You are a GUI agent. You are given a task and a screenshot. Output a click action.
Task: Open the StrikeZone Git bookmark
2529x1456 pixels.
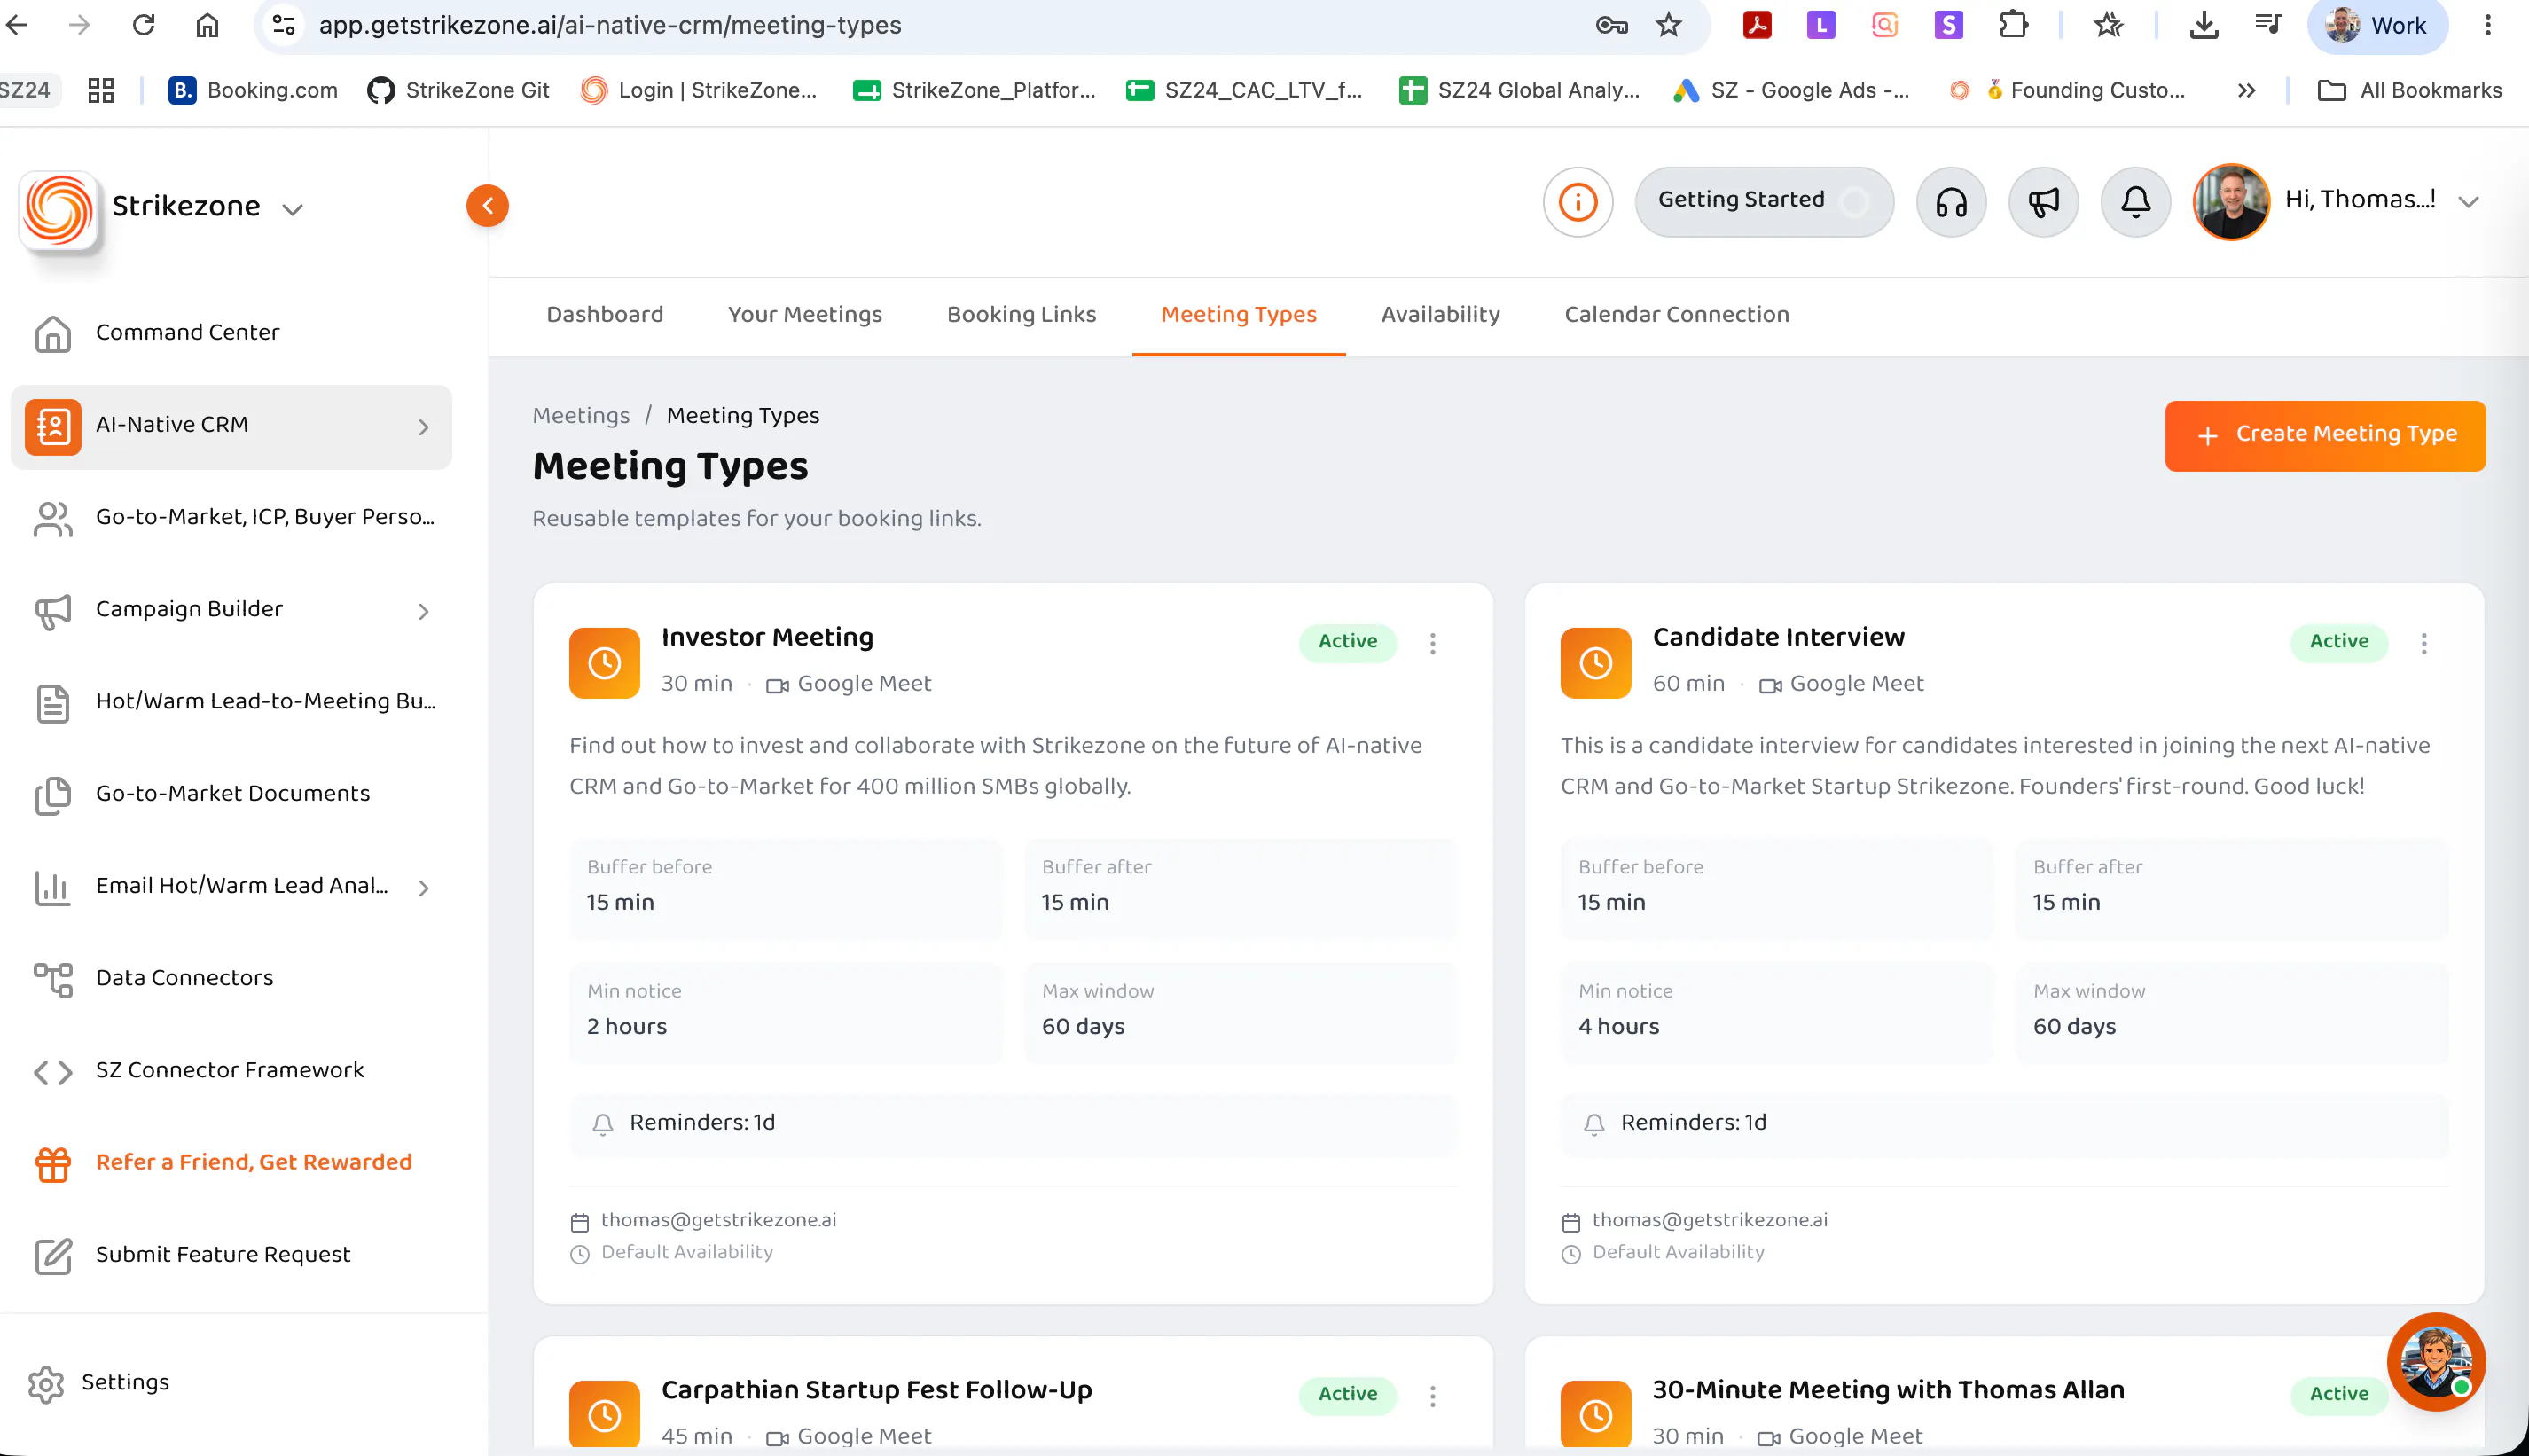[x=458, y=90]
